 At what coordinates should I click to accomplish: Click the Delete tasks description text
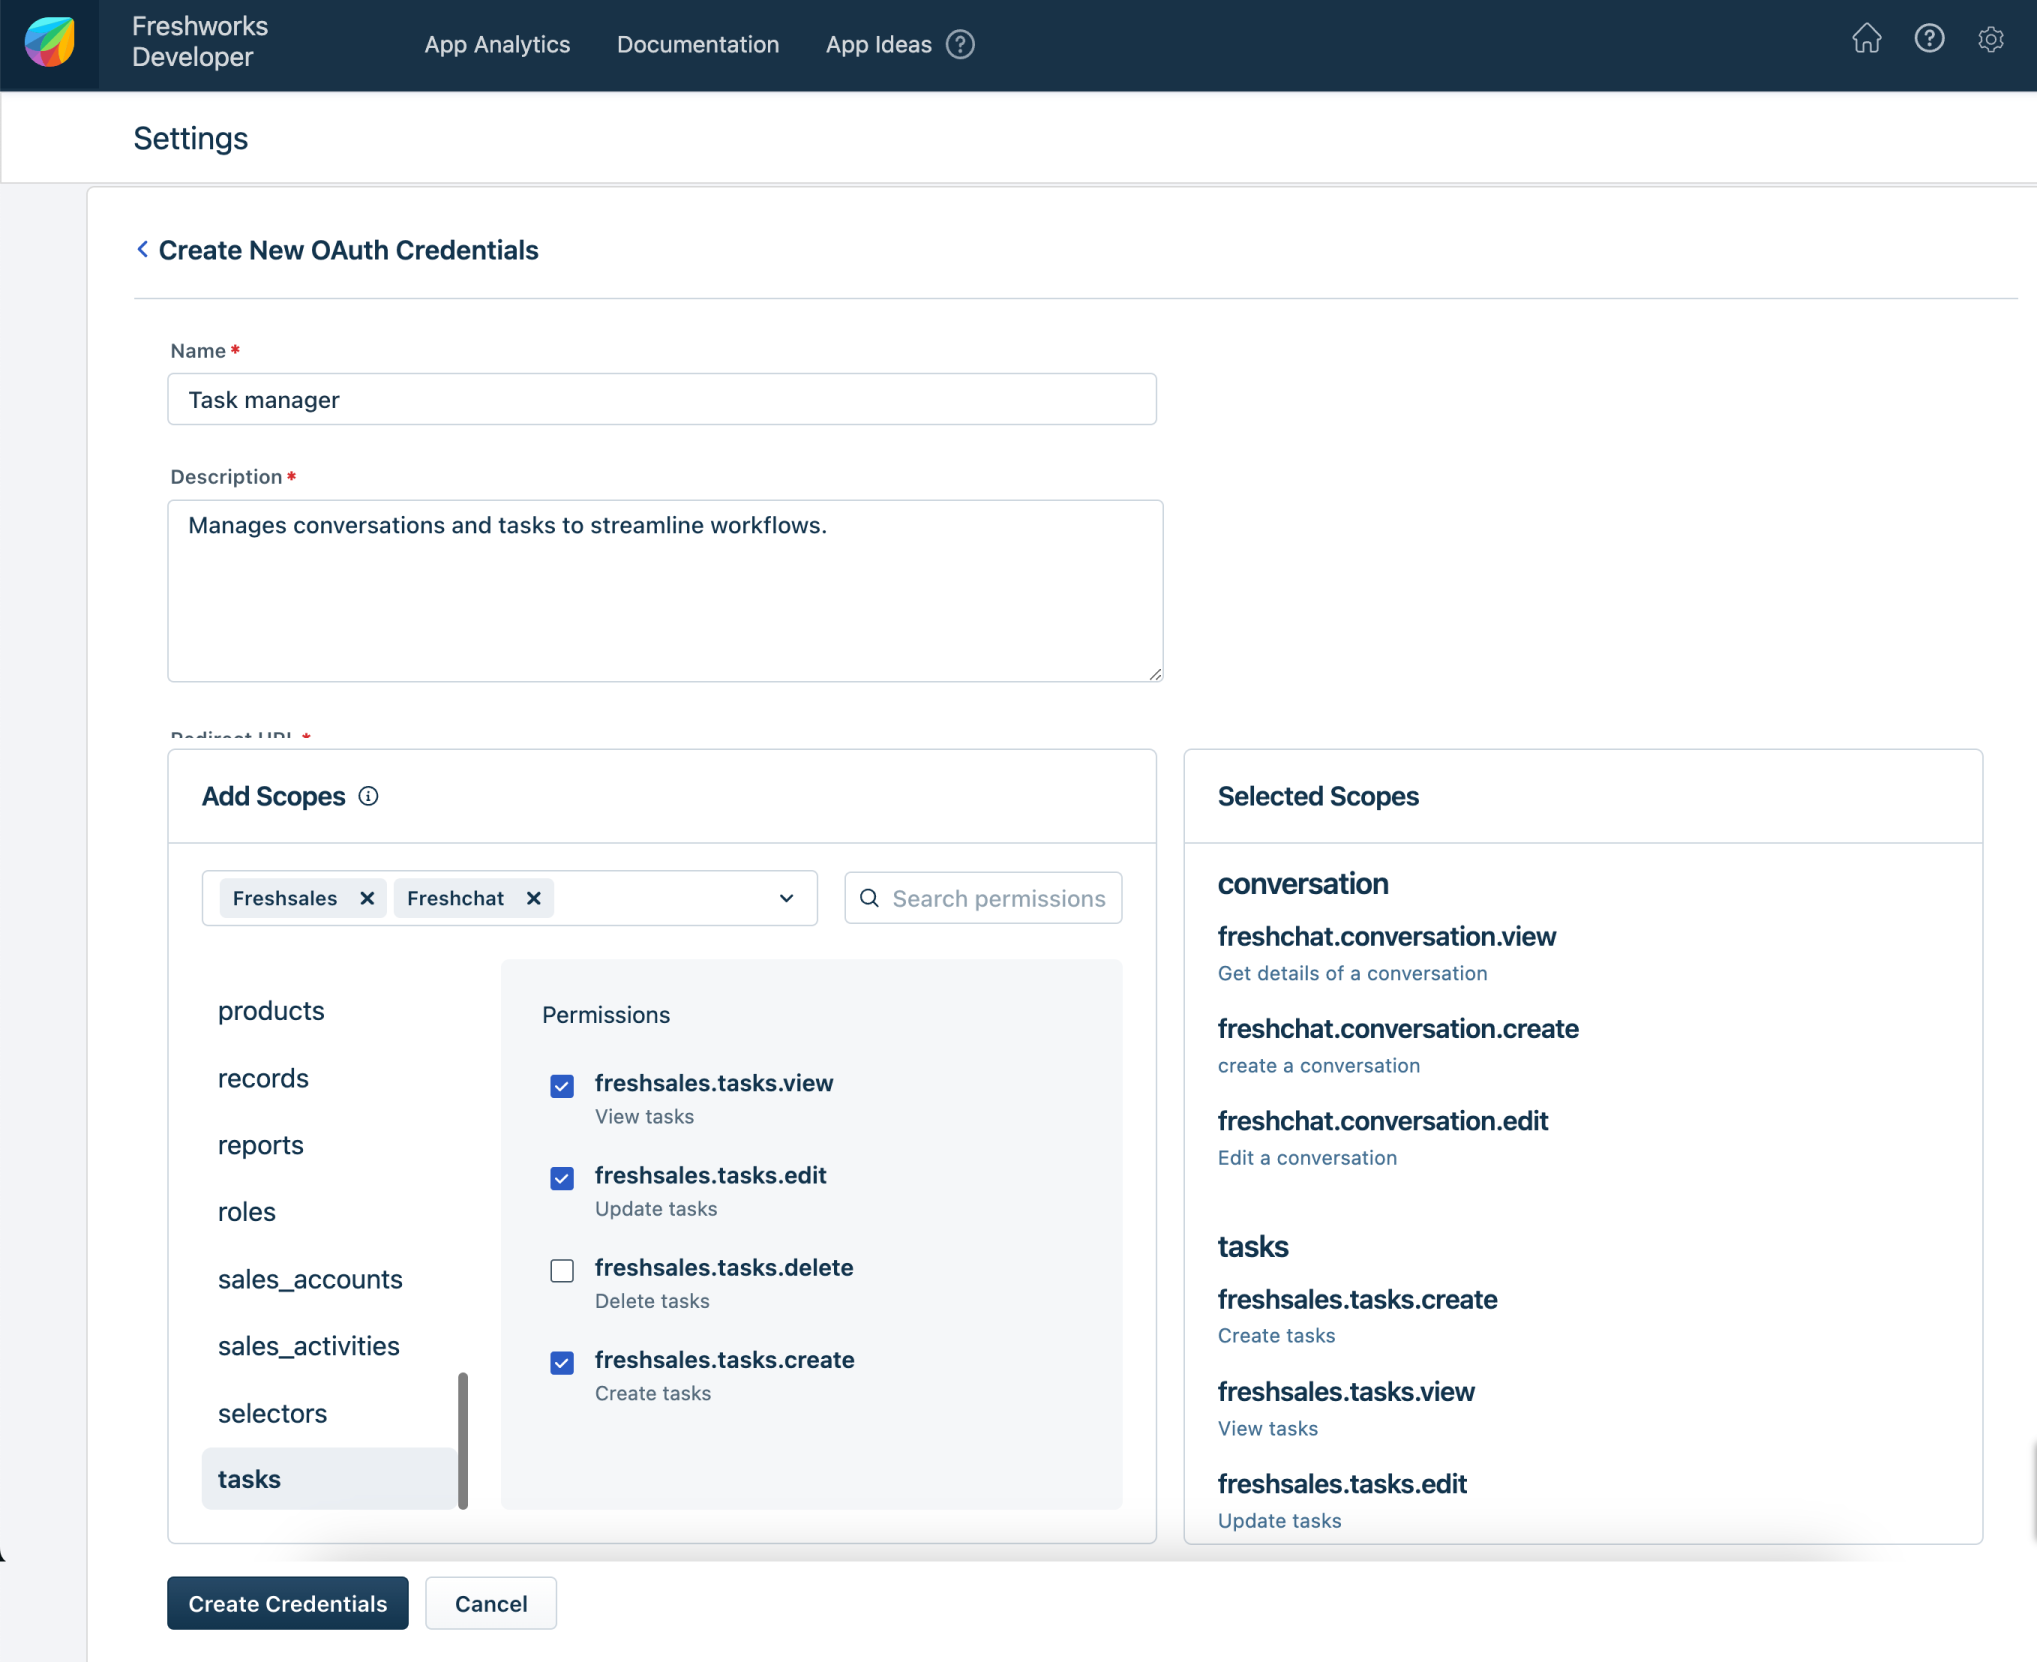tap(652, 1301)
